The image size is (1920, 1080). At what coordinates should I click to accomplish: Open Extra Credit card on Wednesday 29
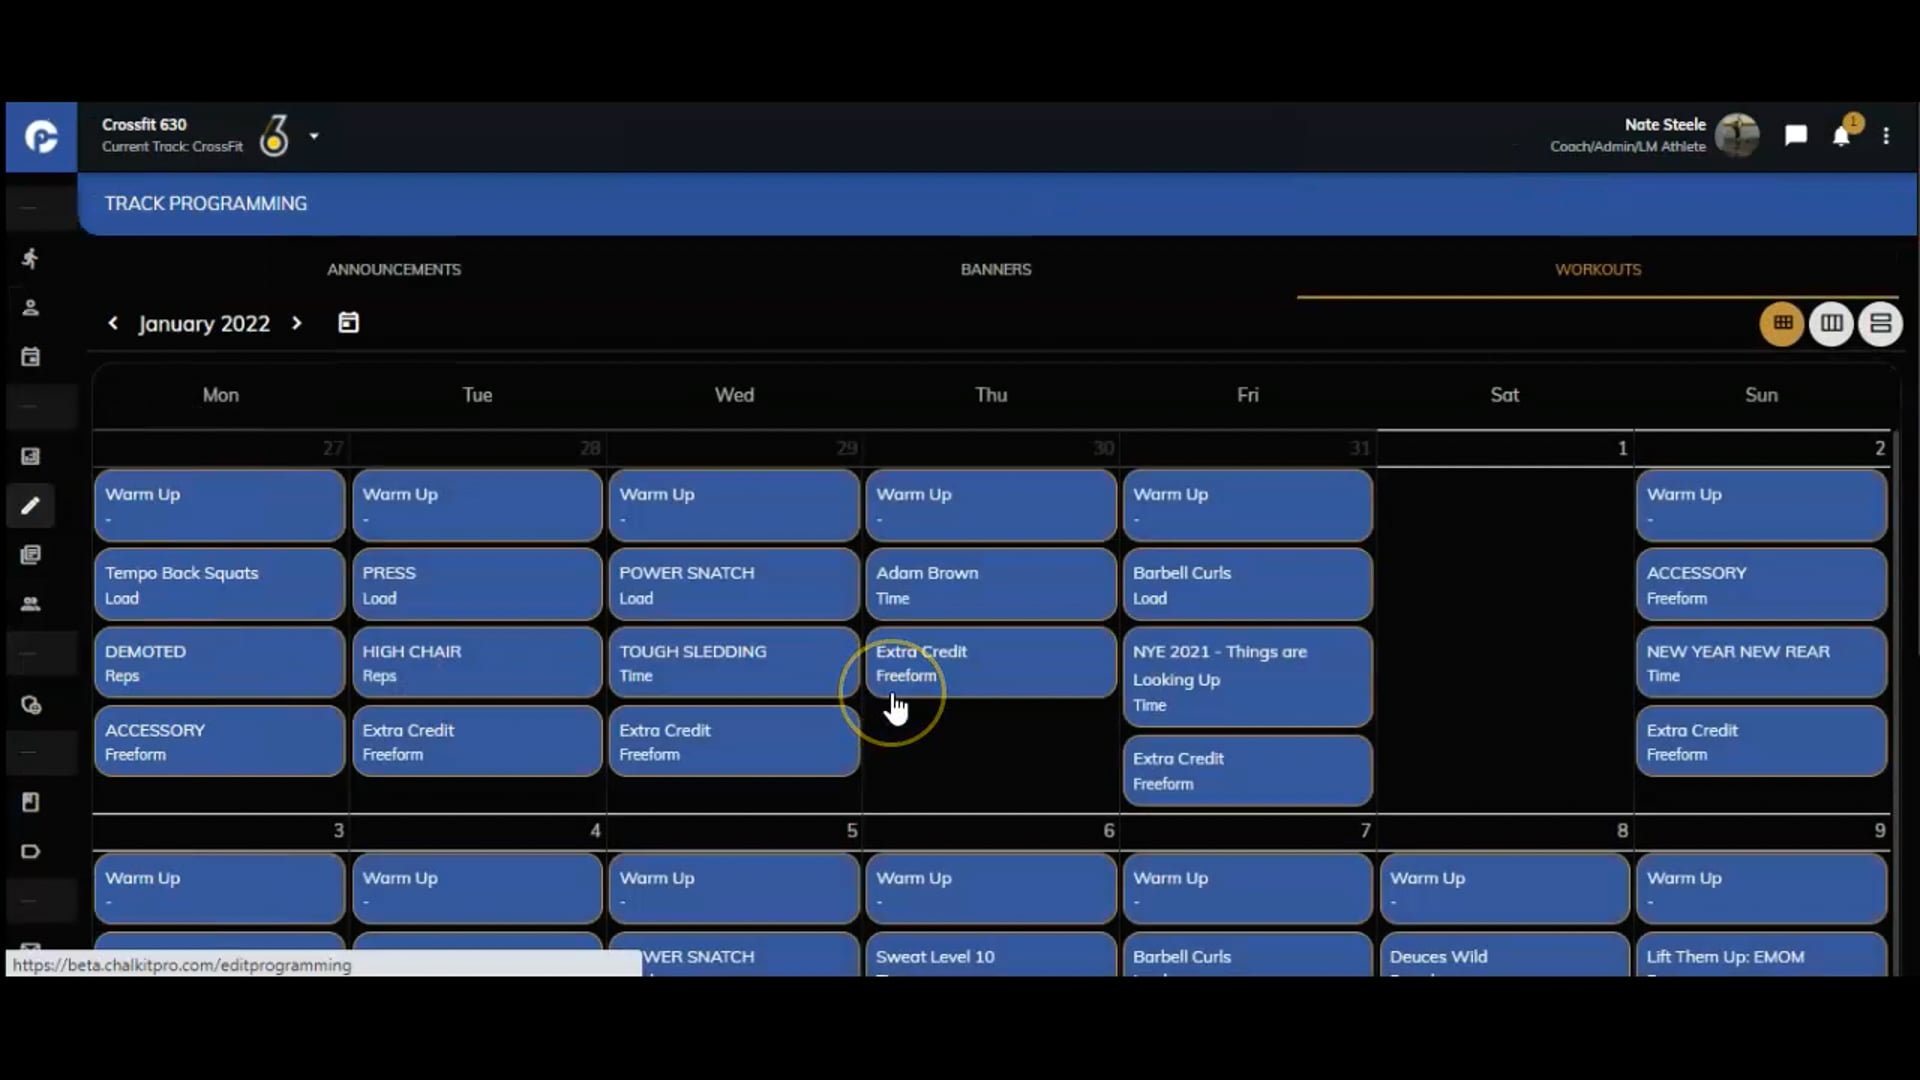click(734, 742)
